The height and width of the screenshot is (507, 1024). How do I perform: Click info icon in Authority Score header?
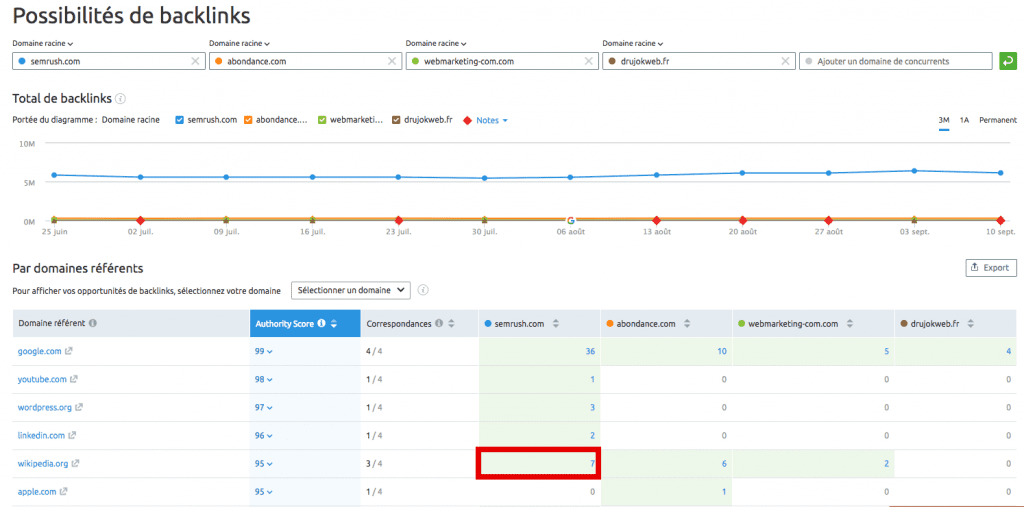pos(321,323)
